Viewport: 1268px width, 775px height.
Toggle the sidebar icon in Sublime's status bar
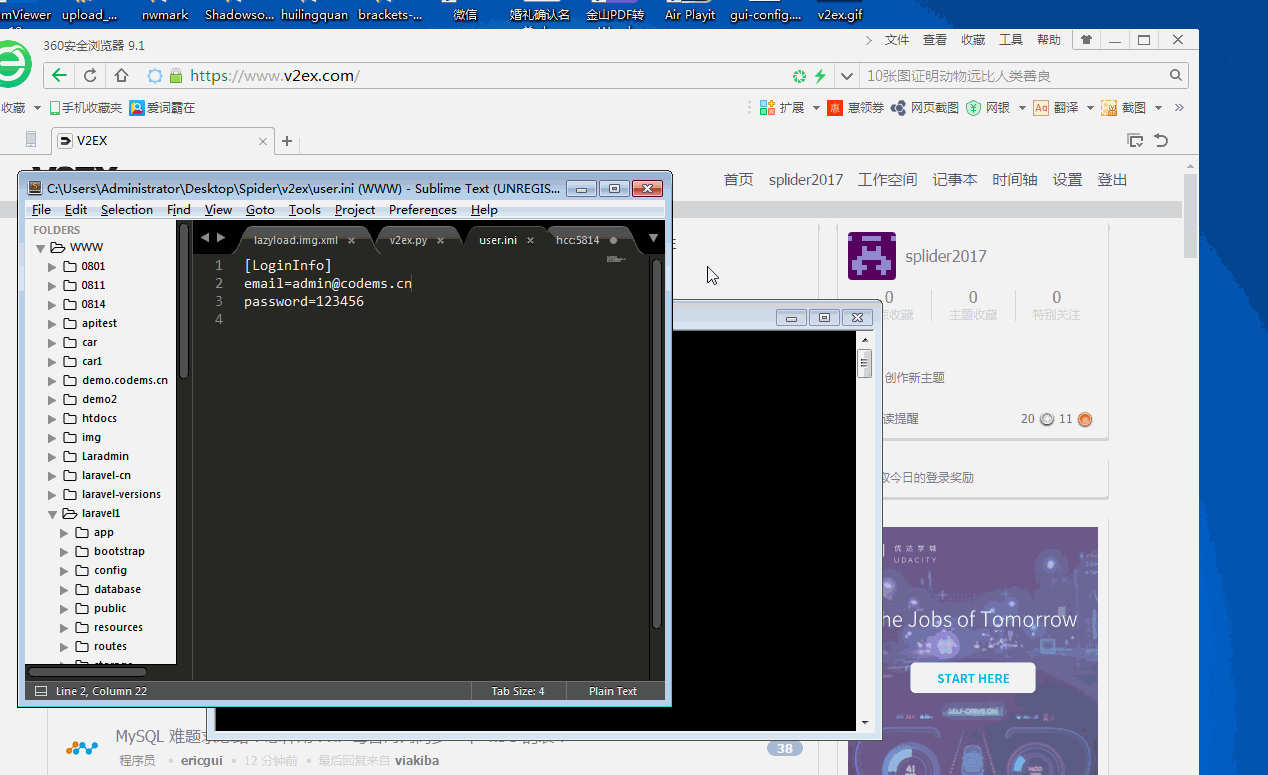click(x=40, y=691)
